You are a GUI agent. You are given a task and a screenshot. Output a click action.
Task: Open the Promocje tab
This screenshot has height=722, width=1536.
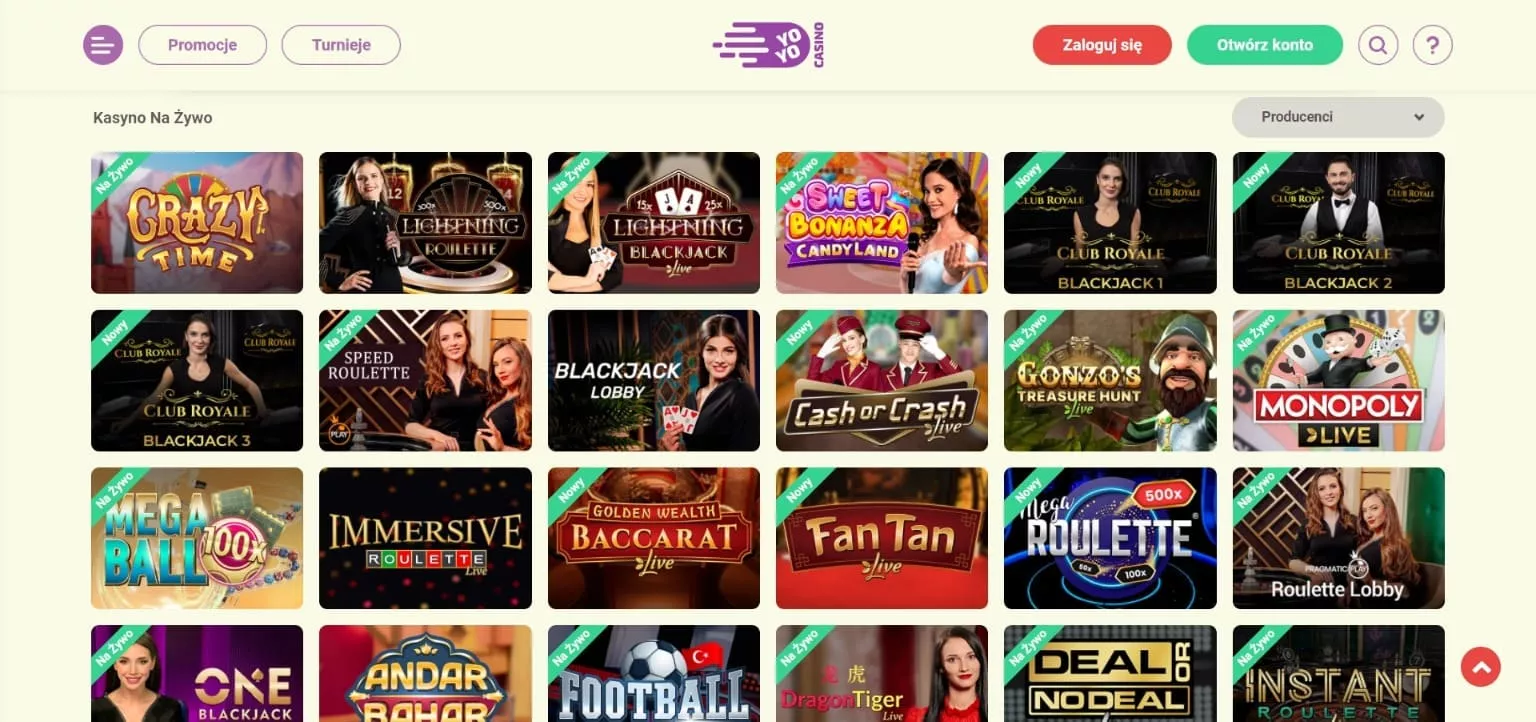[x=202, y=45]
